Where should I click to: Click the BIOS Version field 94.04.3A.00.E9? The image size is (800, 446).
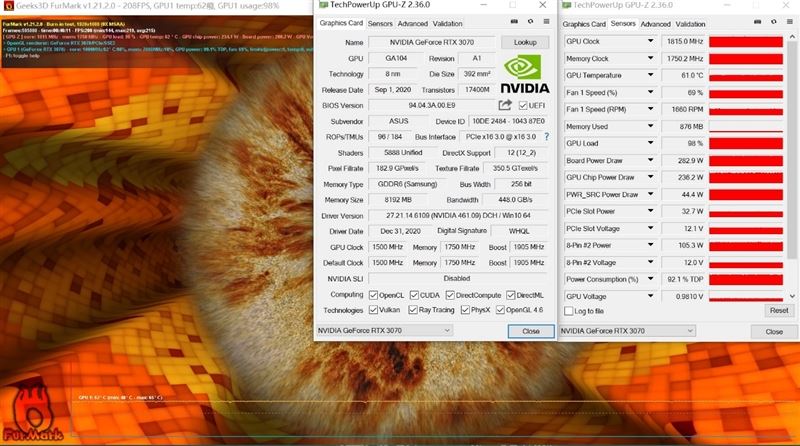click(432, 105)
